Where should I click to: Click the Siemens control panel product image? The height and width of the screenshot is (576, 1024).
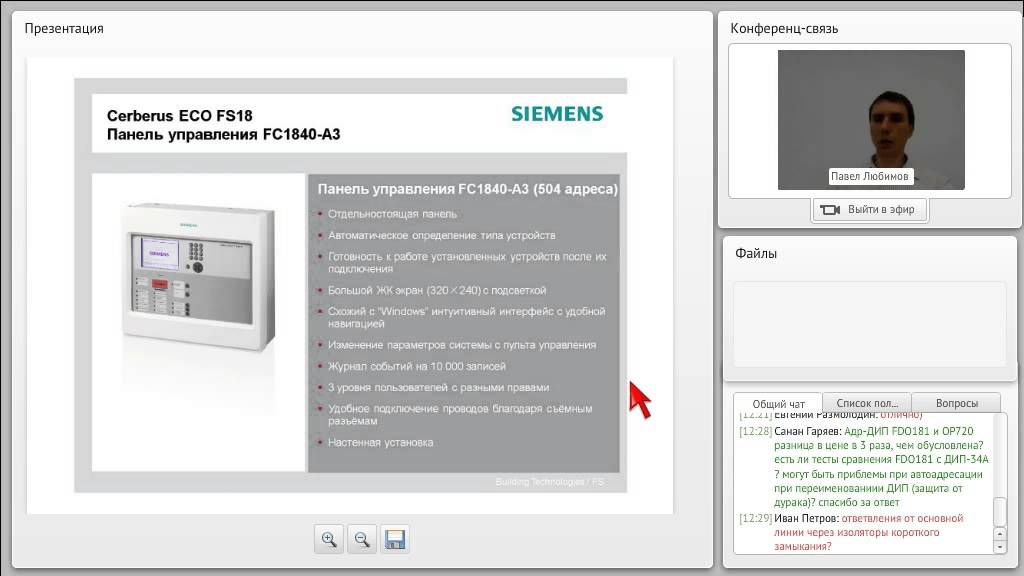click(x=199, y=278)
